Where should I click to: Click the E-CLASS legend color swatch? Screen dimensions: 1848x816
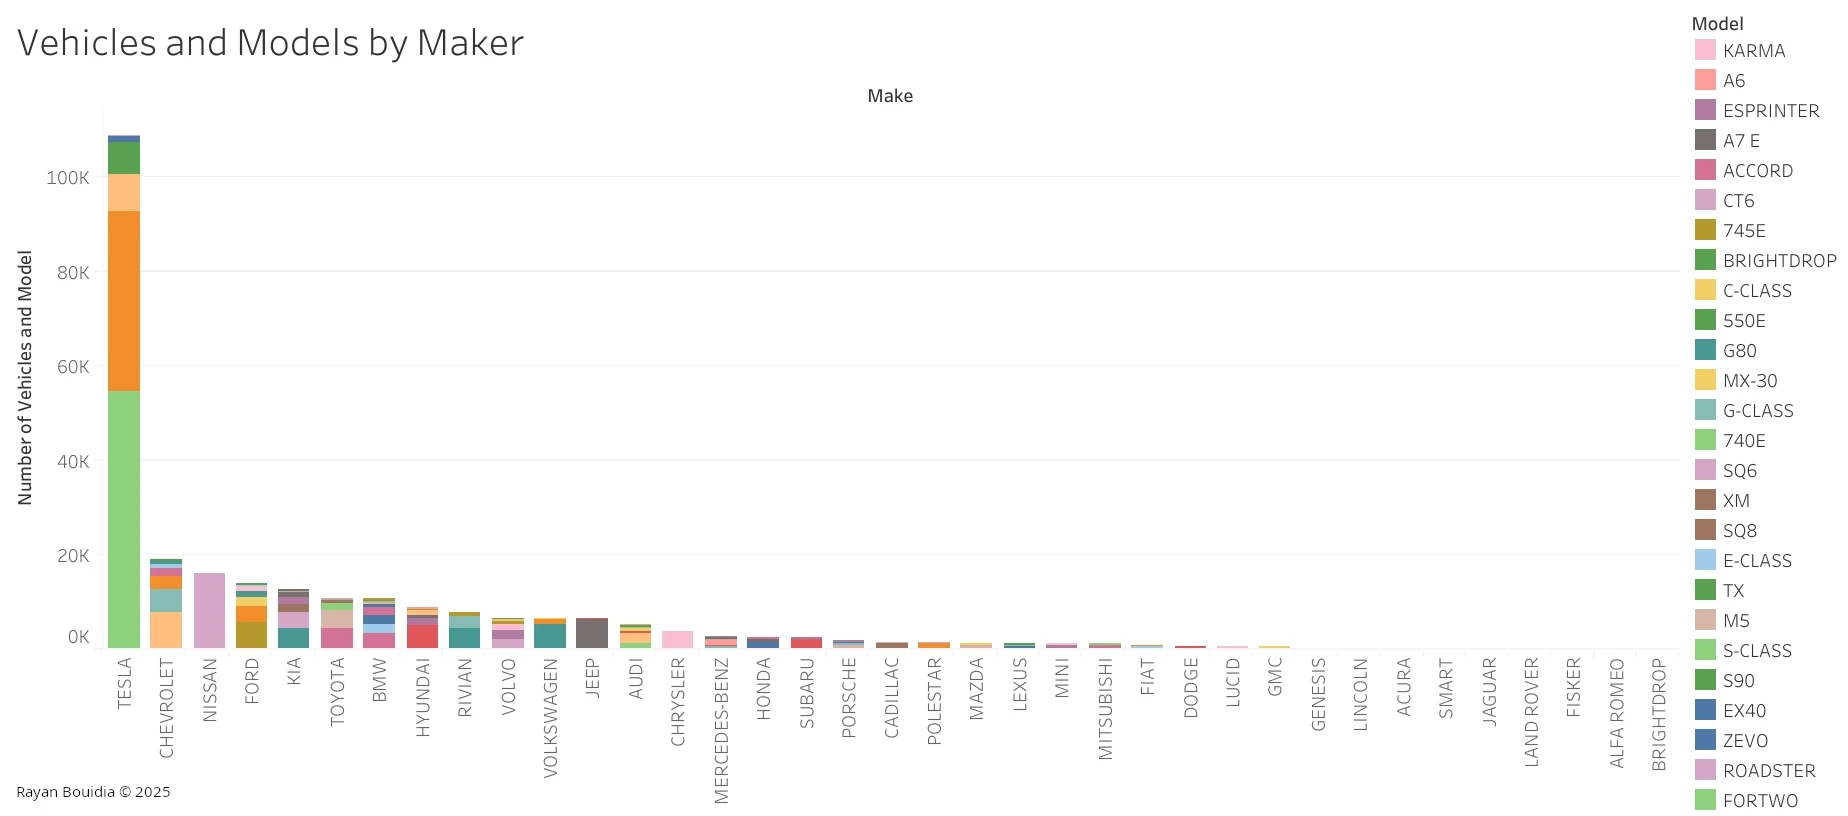[1705, 560]
